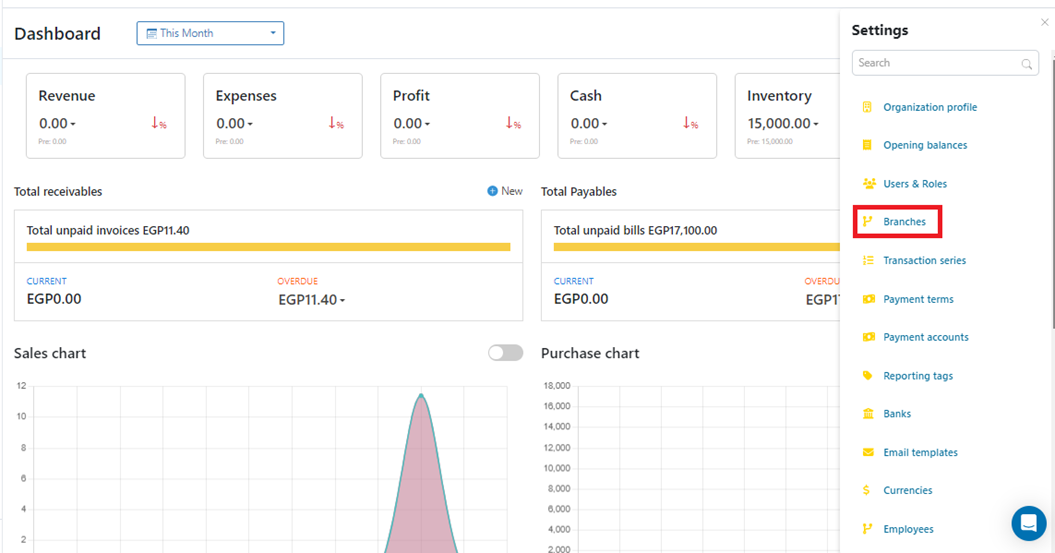Click the unpaid invoices yellow progress bar
1055x553 pixels.
tap(268, 247)
